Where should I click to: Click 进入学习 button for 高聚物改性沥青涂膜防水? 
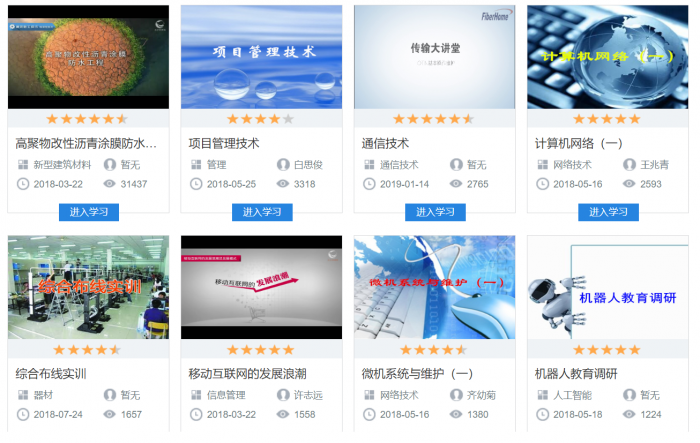click(89, 212)
